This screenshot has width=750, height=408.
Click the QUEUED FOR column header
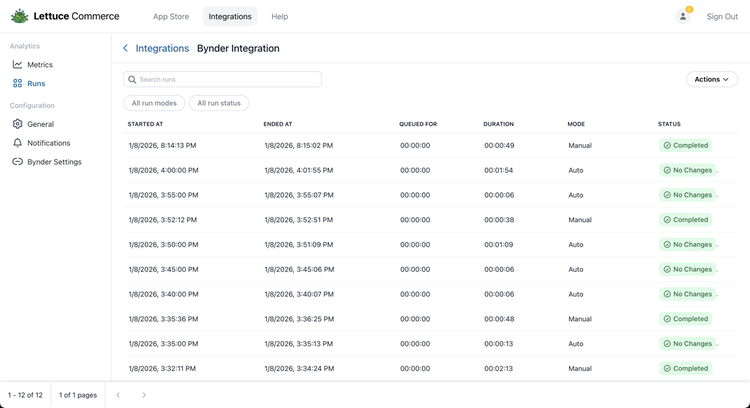click(x=418, y=124)
